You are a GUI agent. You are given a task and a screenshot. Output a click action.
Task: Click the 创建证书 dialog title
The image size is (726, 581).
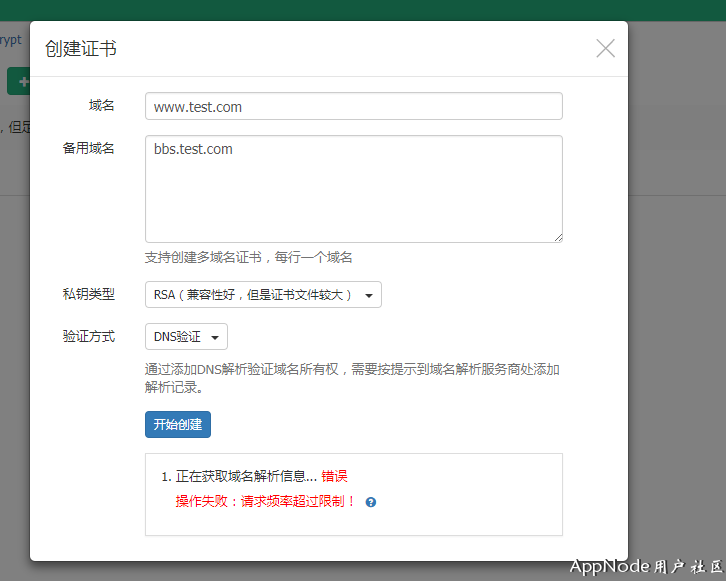pos(81,48)
